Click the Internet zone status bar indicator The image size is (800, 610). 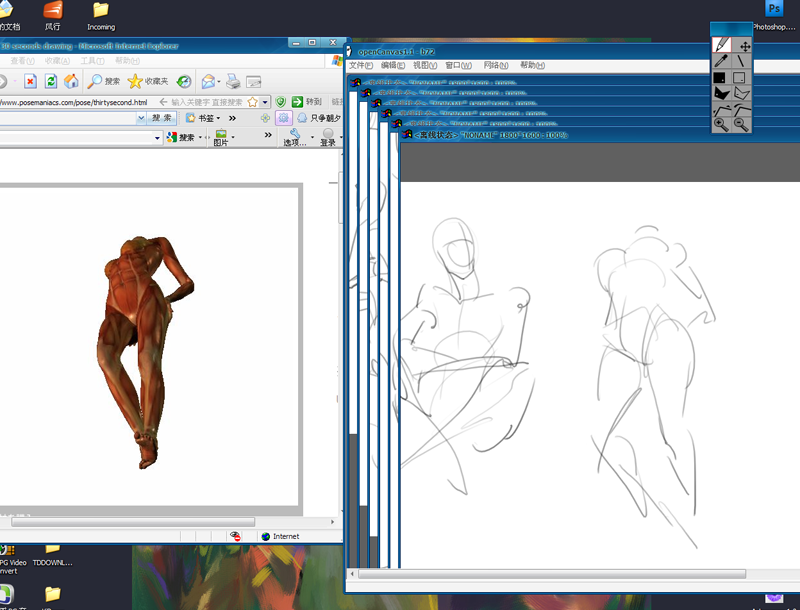[280, 537]
